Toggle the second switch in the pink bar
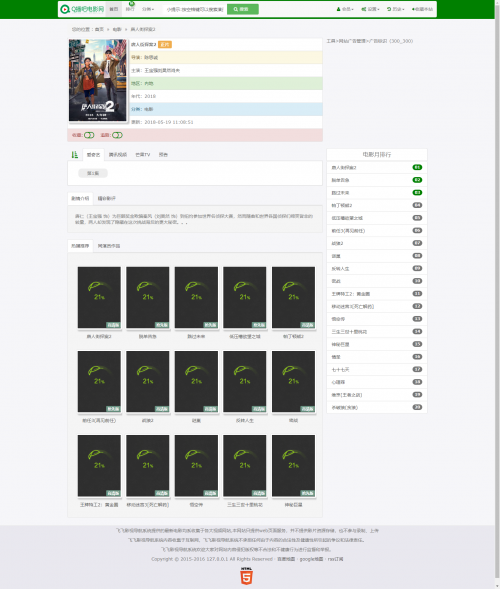The image size is (500, 589). coord(117,135)
